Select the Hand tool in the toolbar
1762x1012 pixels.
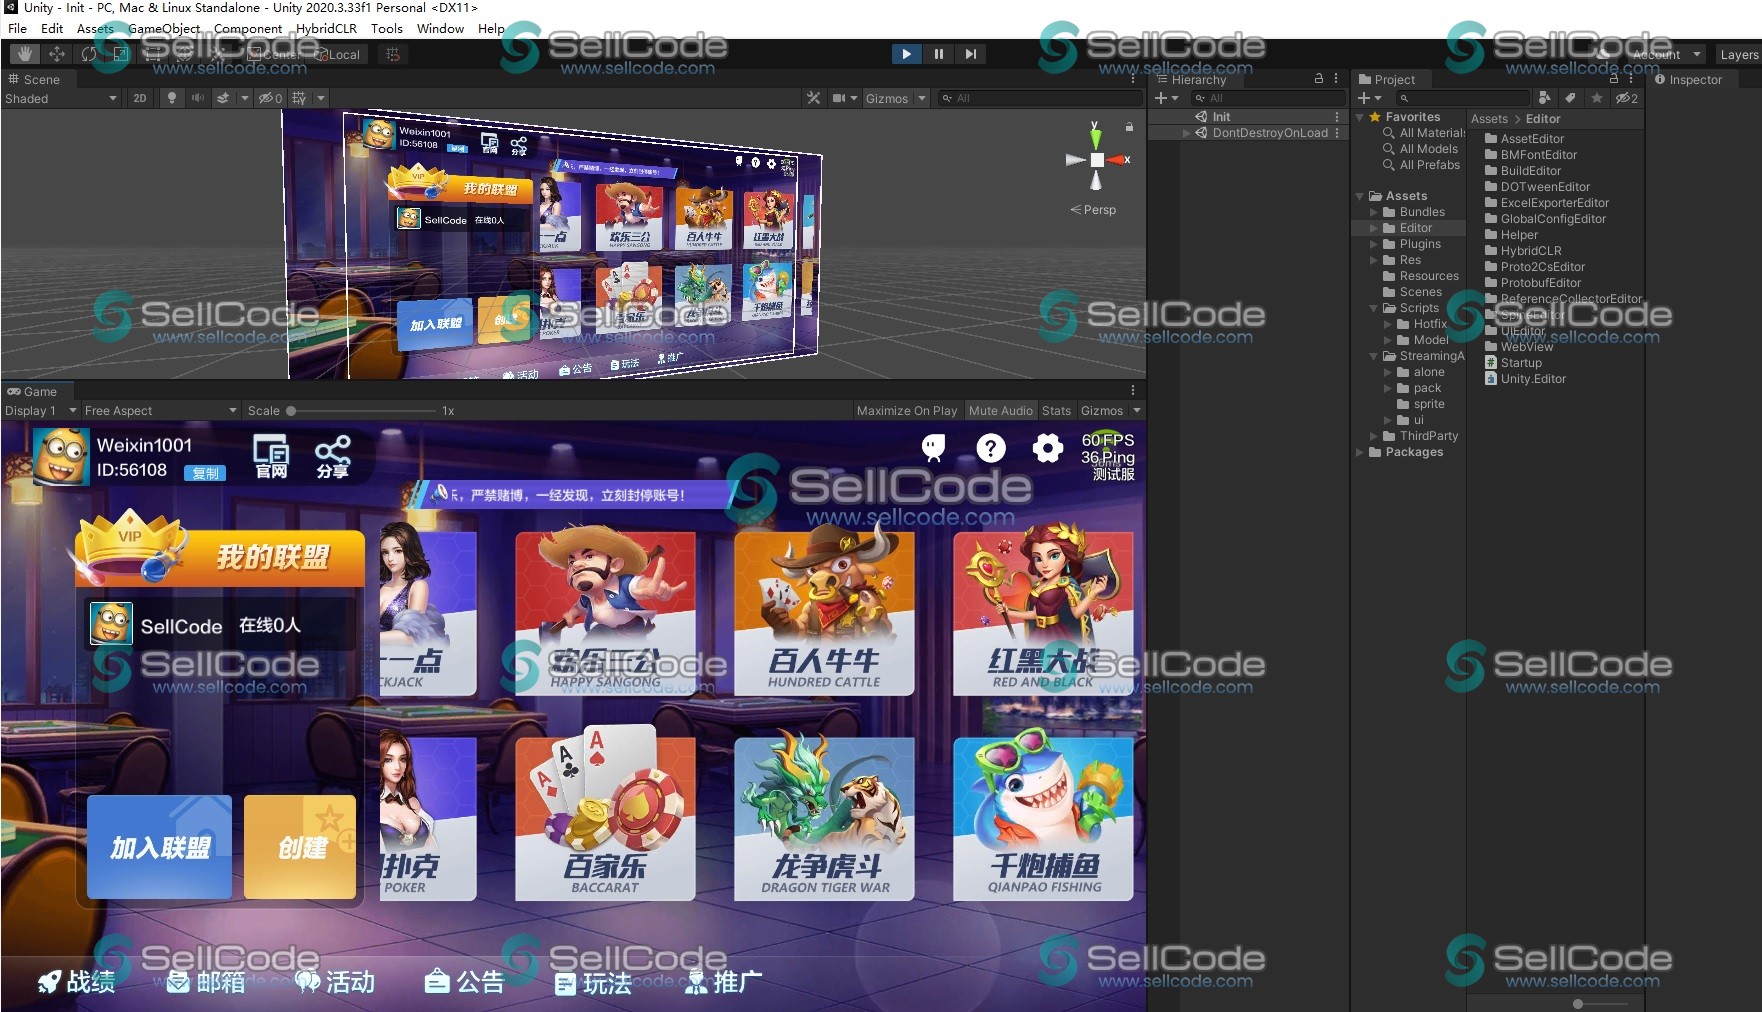25,54
